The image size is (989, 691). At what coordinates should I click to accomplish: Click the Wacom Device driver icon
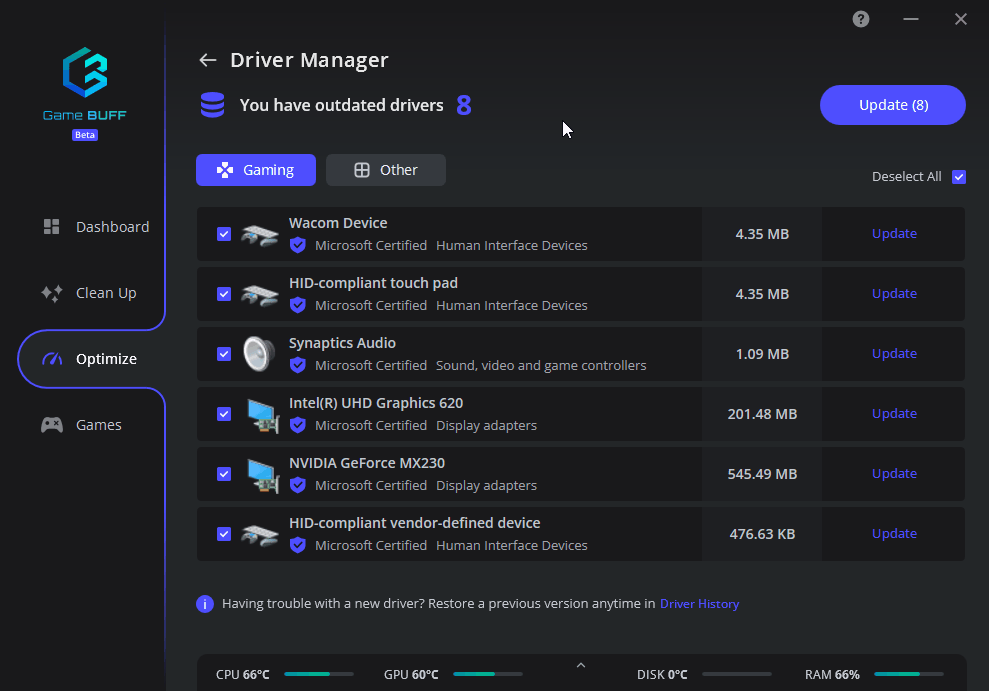coord(259,235)
